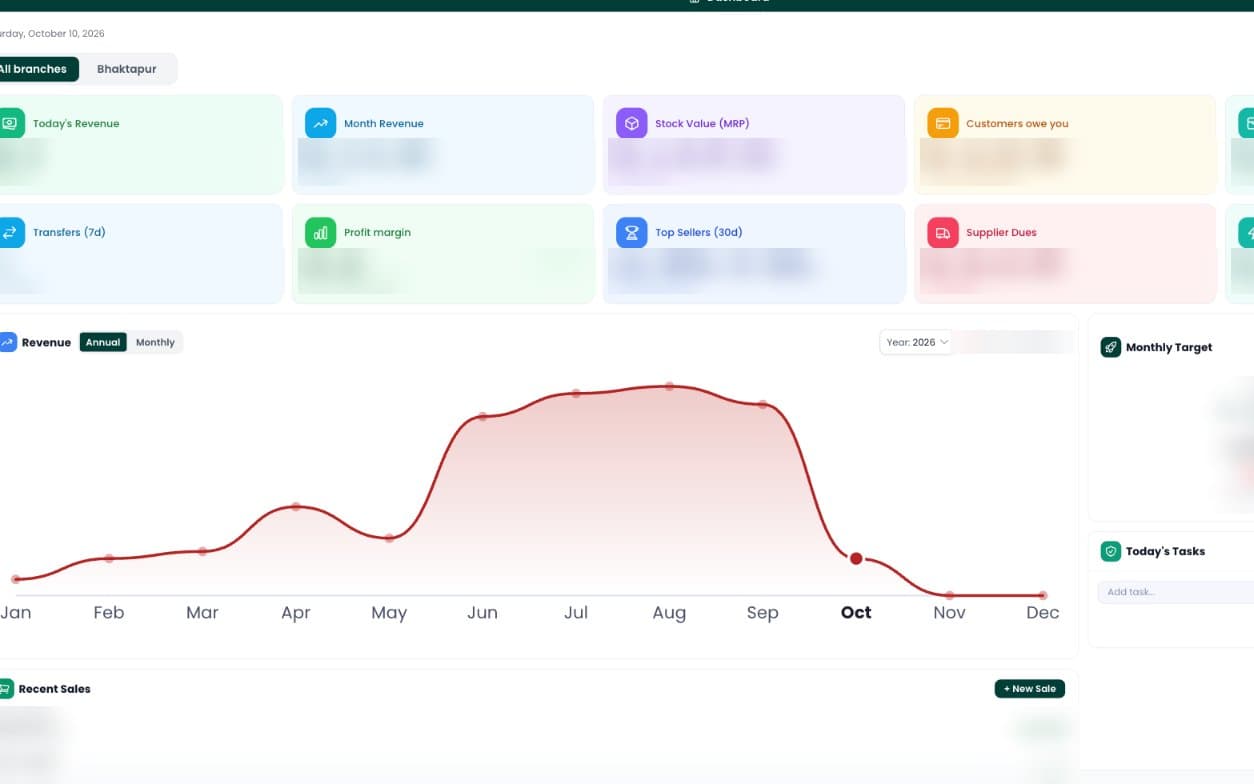The image size is (1254, 784).
Task: Click the Aug data point on chart
Action: 669,386
